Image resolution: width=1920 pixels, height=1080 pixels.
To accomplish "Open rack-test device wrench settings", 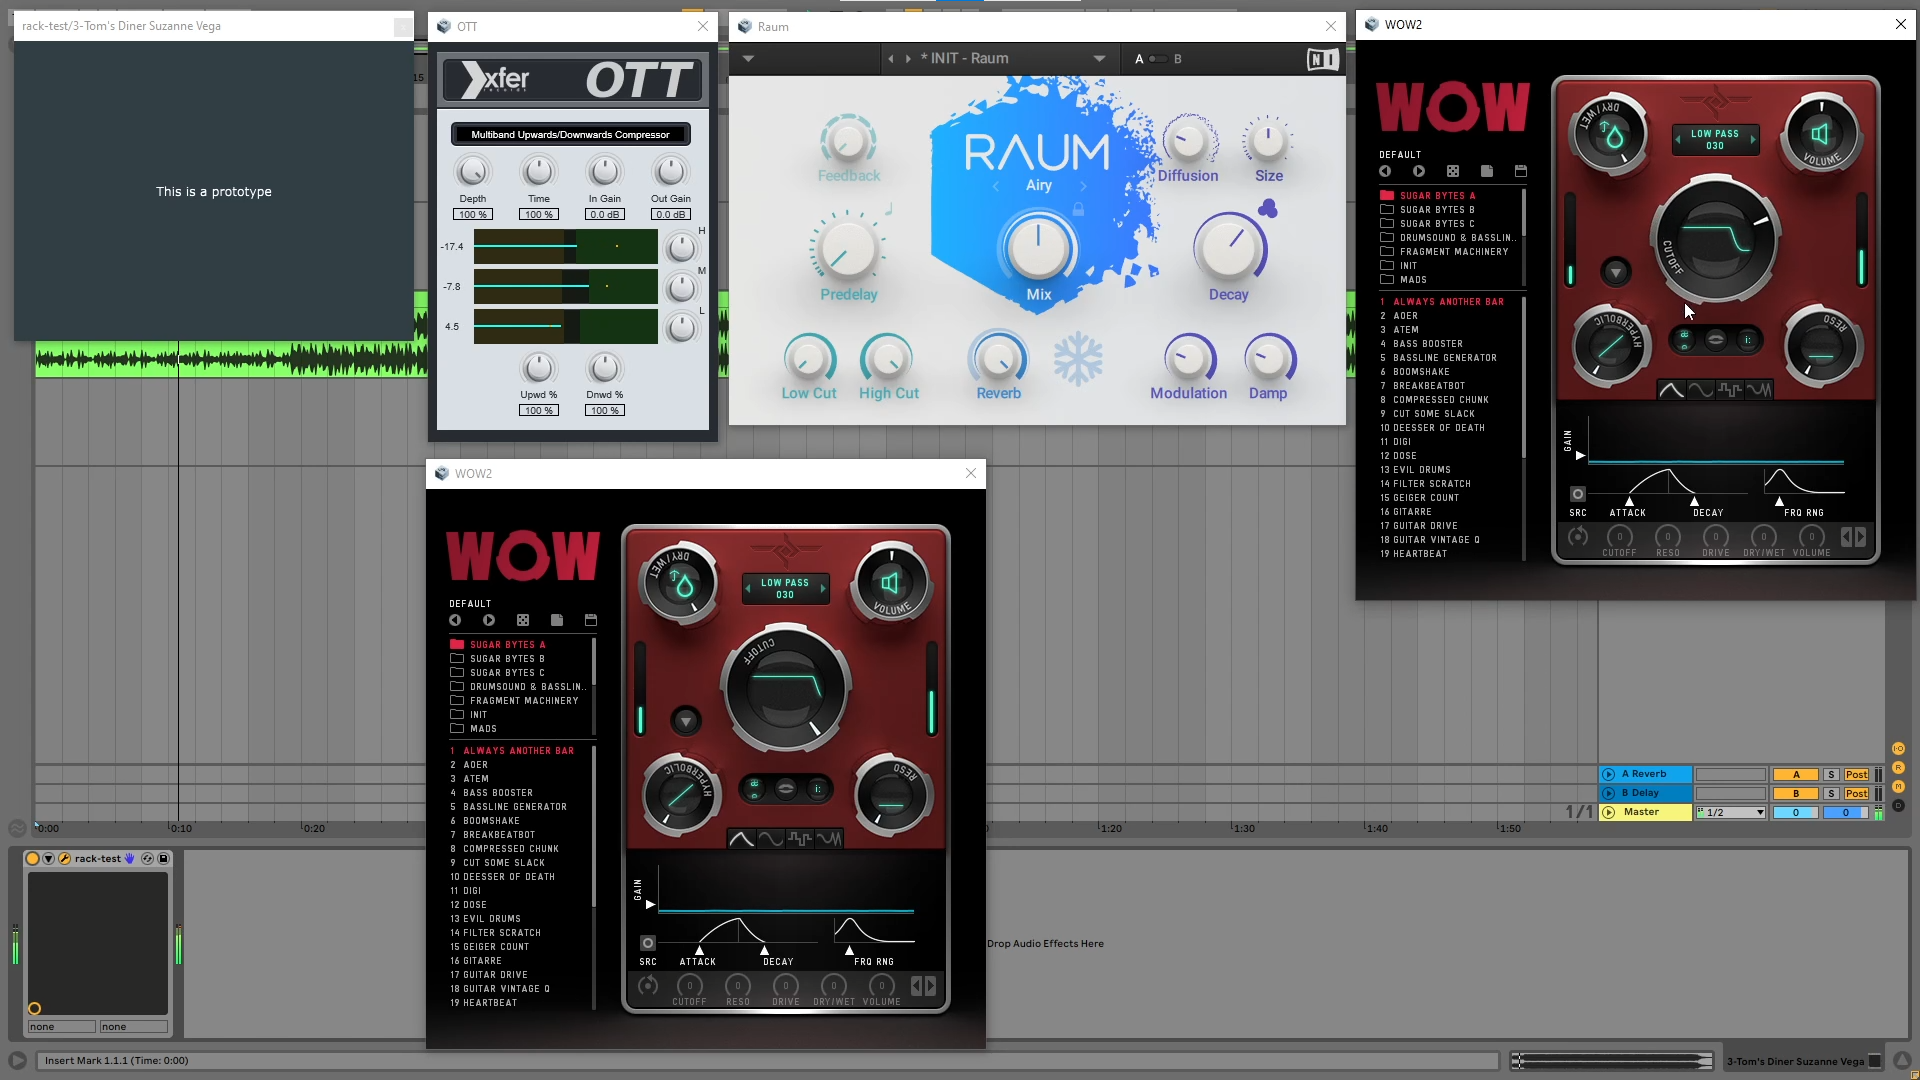I will pos(64,859).
